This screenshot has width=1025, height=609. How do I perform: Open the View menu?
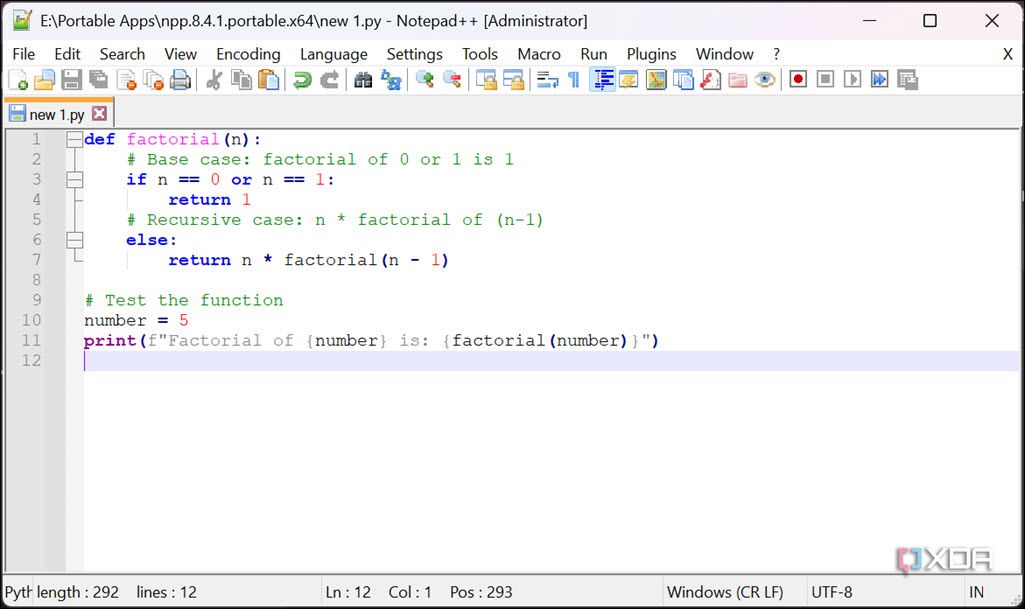coord(180,54)
